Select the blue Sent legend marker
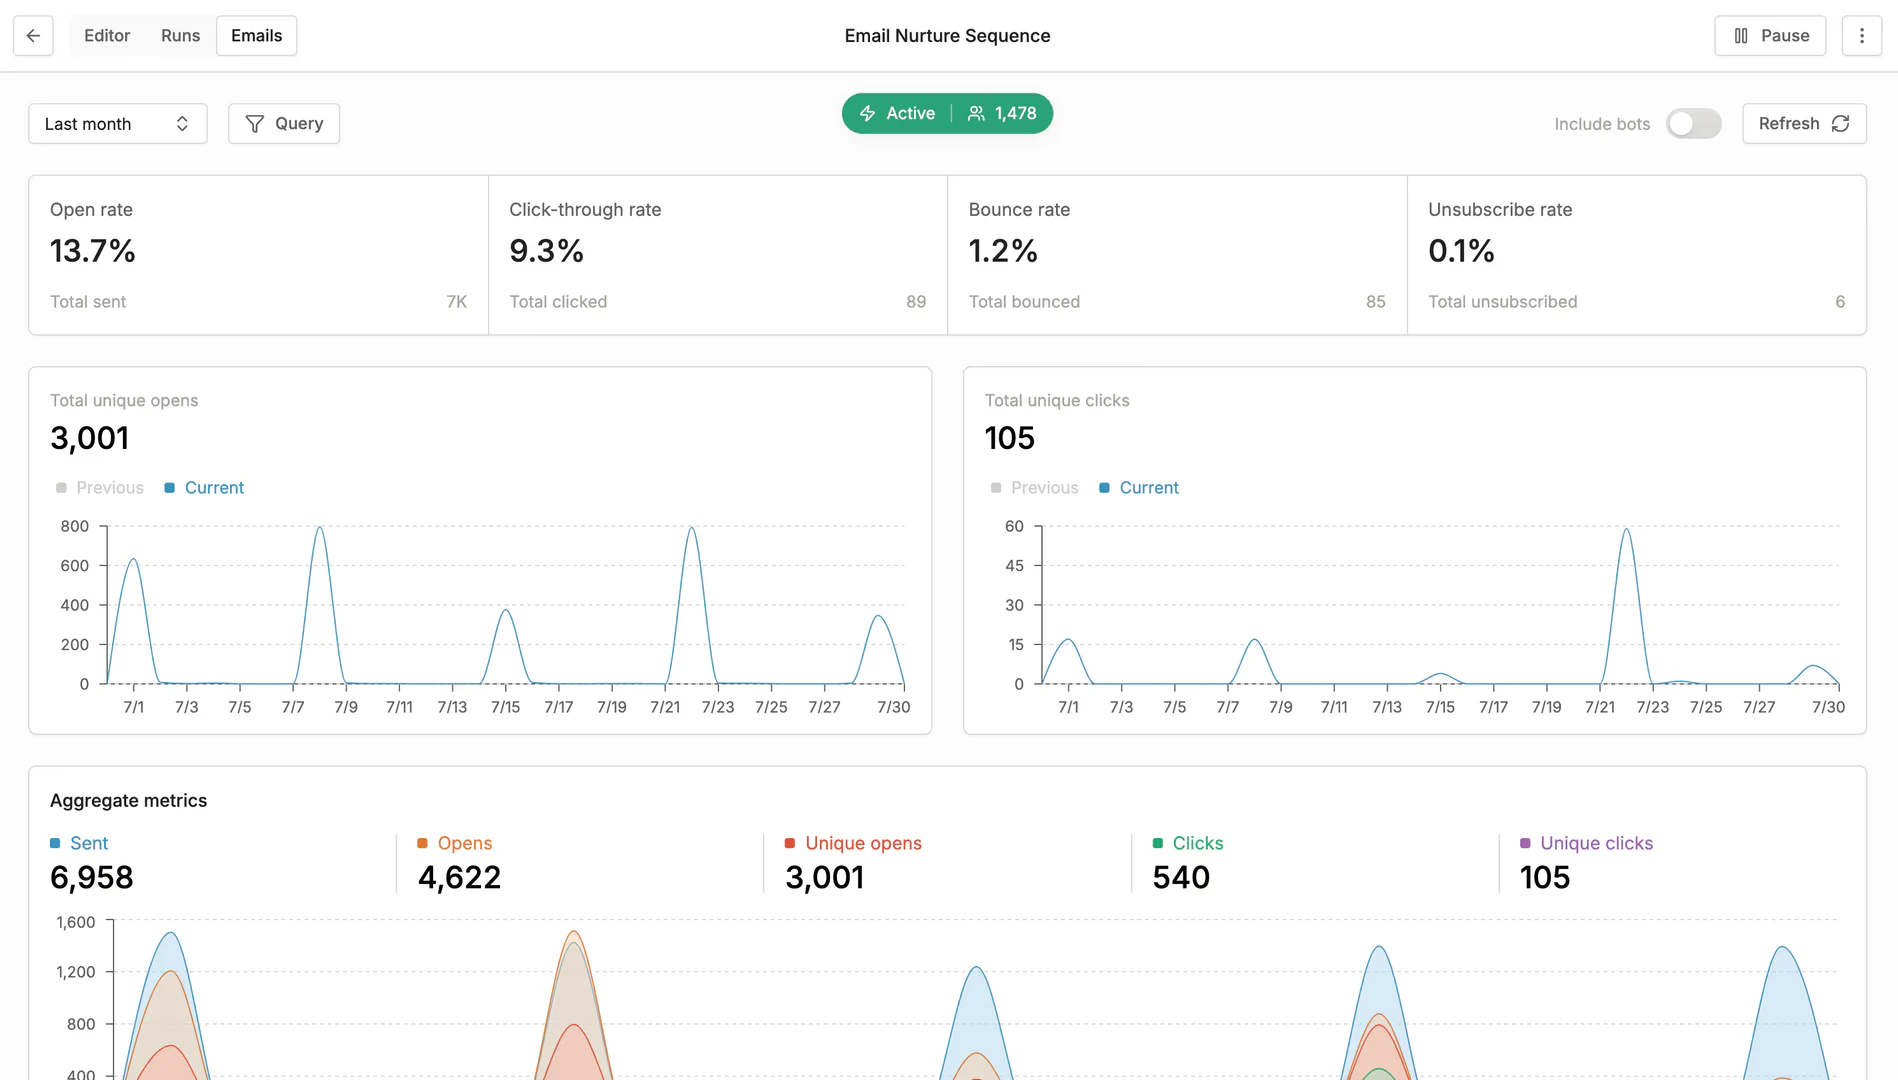Screen dimensions: 1898x1080 [x=57, y=843]
